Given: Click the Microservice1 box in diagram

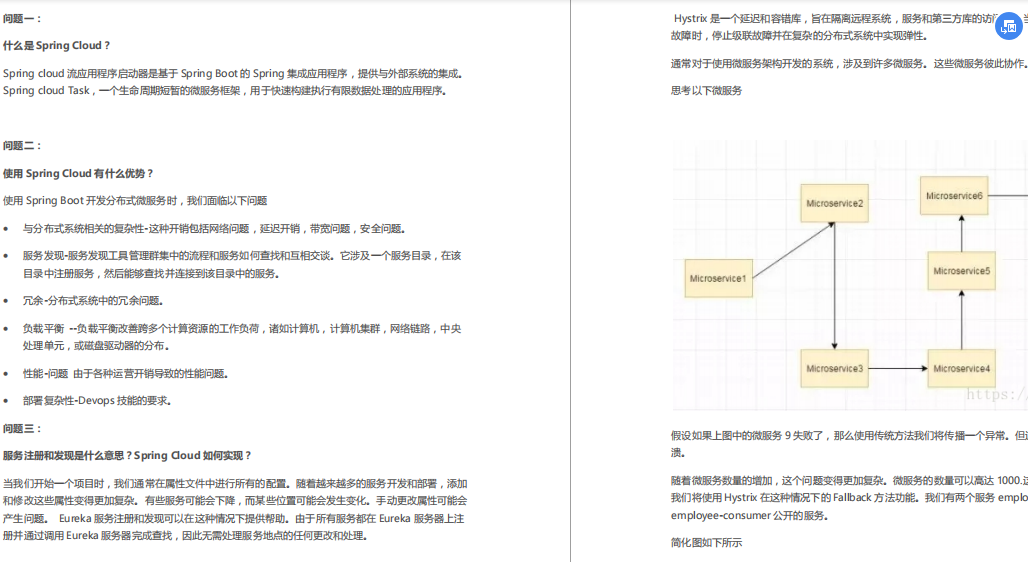Looking at the screenshot, I should (718, 278).
